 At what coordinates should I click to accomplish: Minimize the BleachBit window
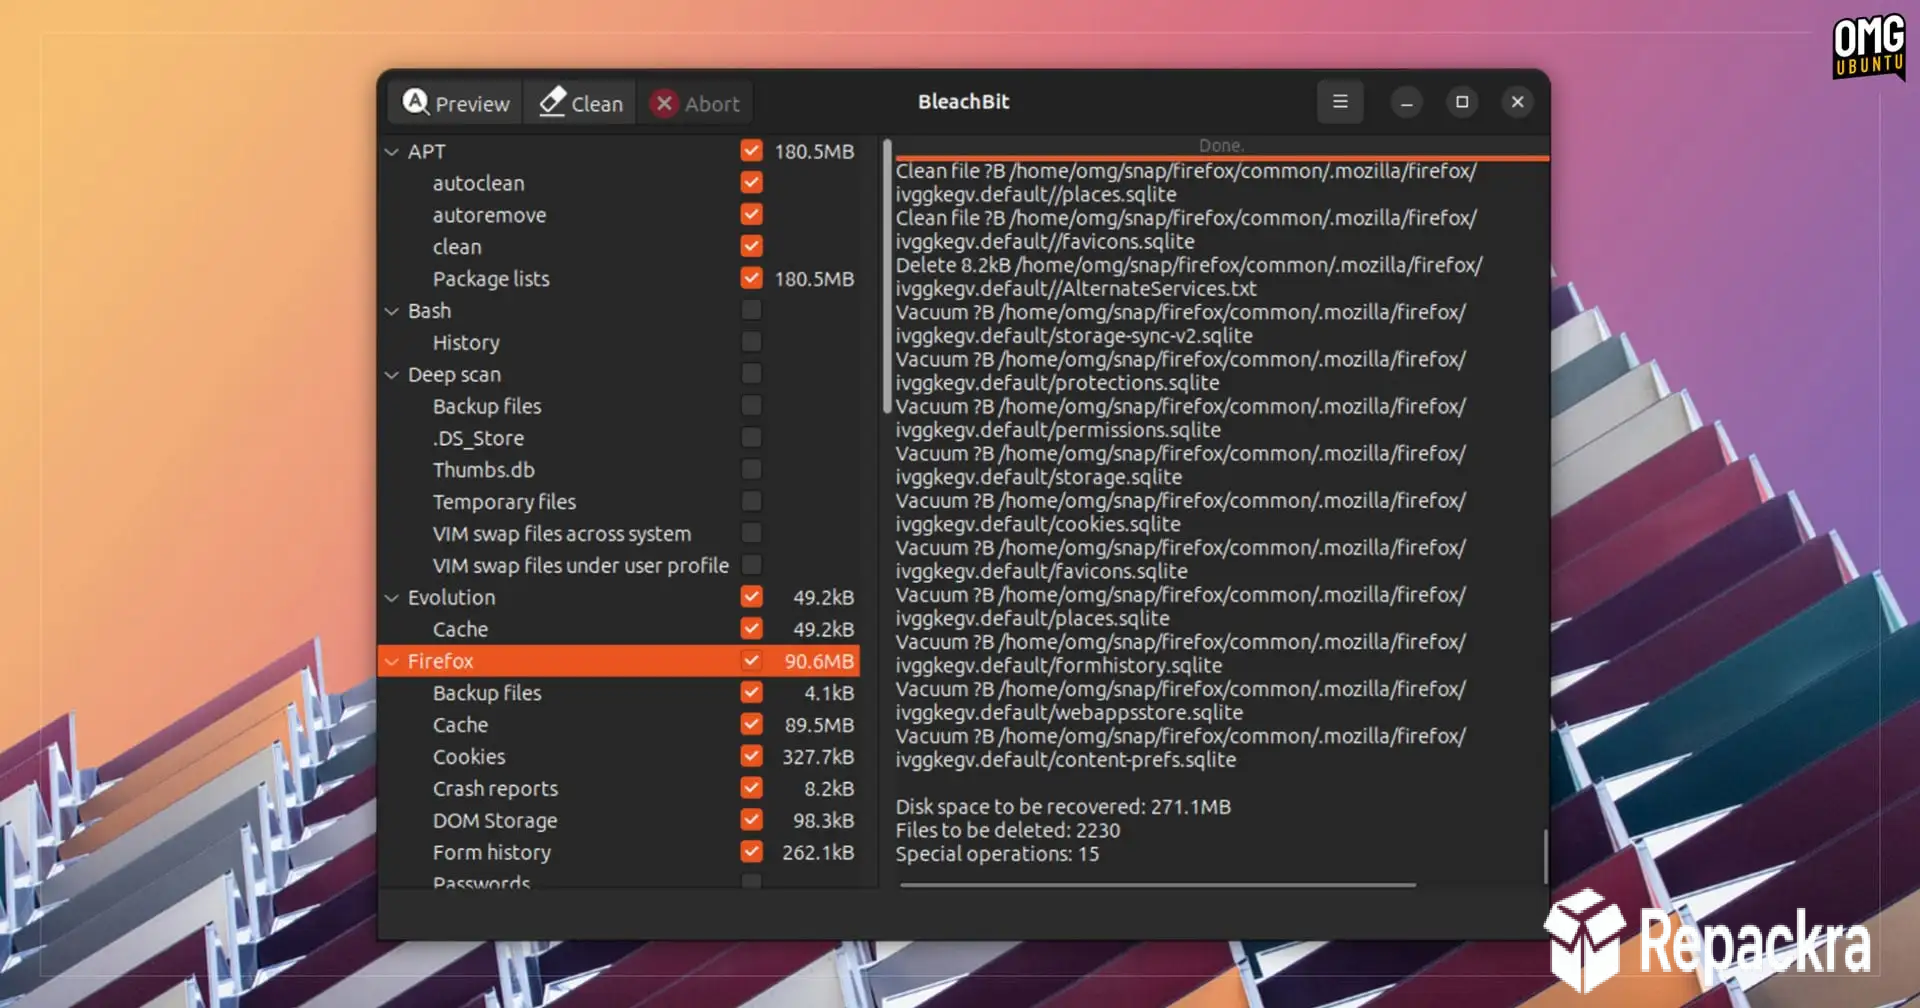click(x=1406, y=102)
